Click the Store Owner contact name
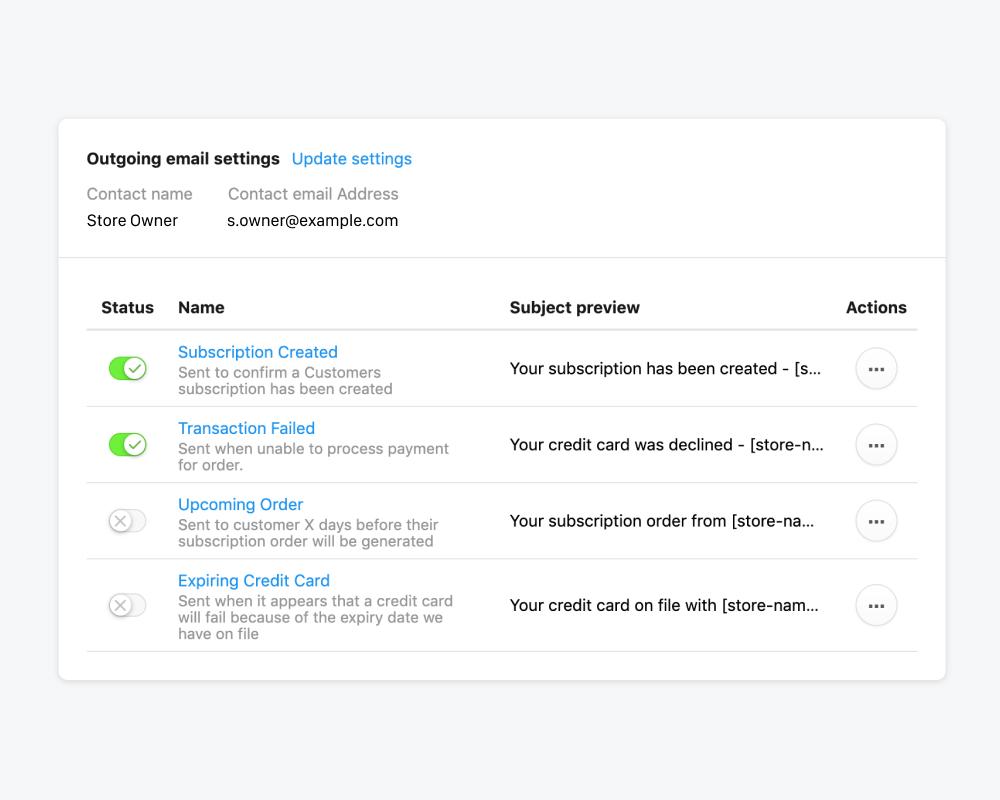Viewport: 1000px width, 800px height. click(x=132, y=221)
